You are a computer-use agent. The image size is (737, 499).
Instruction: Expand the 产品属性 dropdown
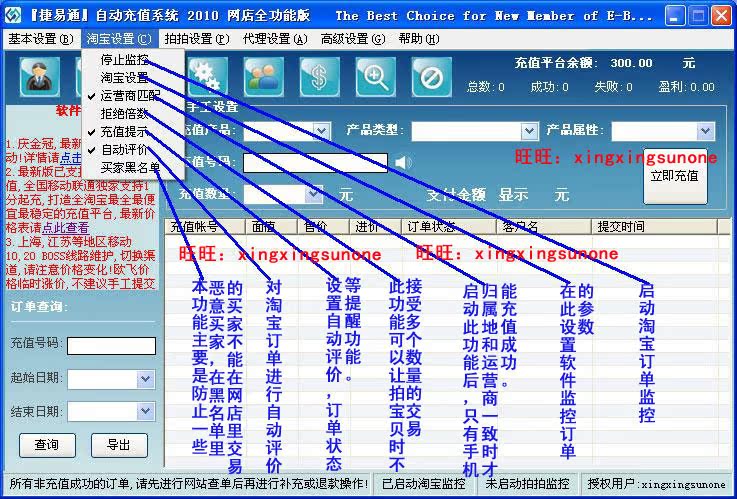(705, 131)
